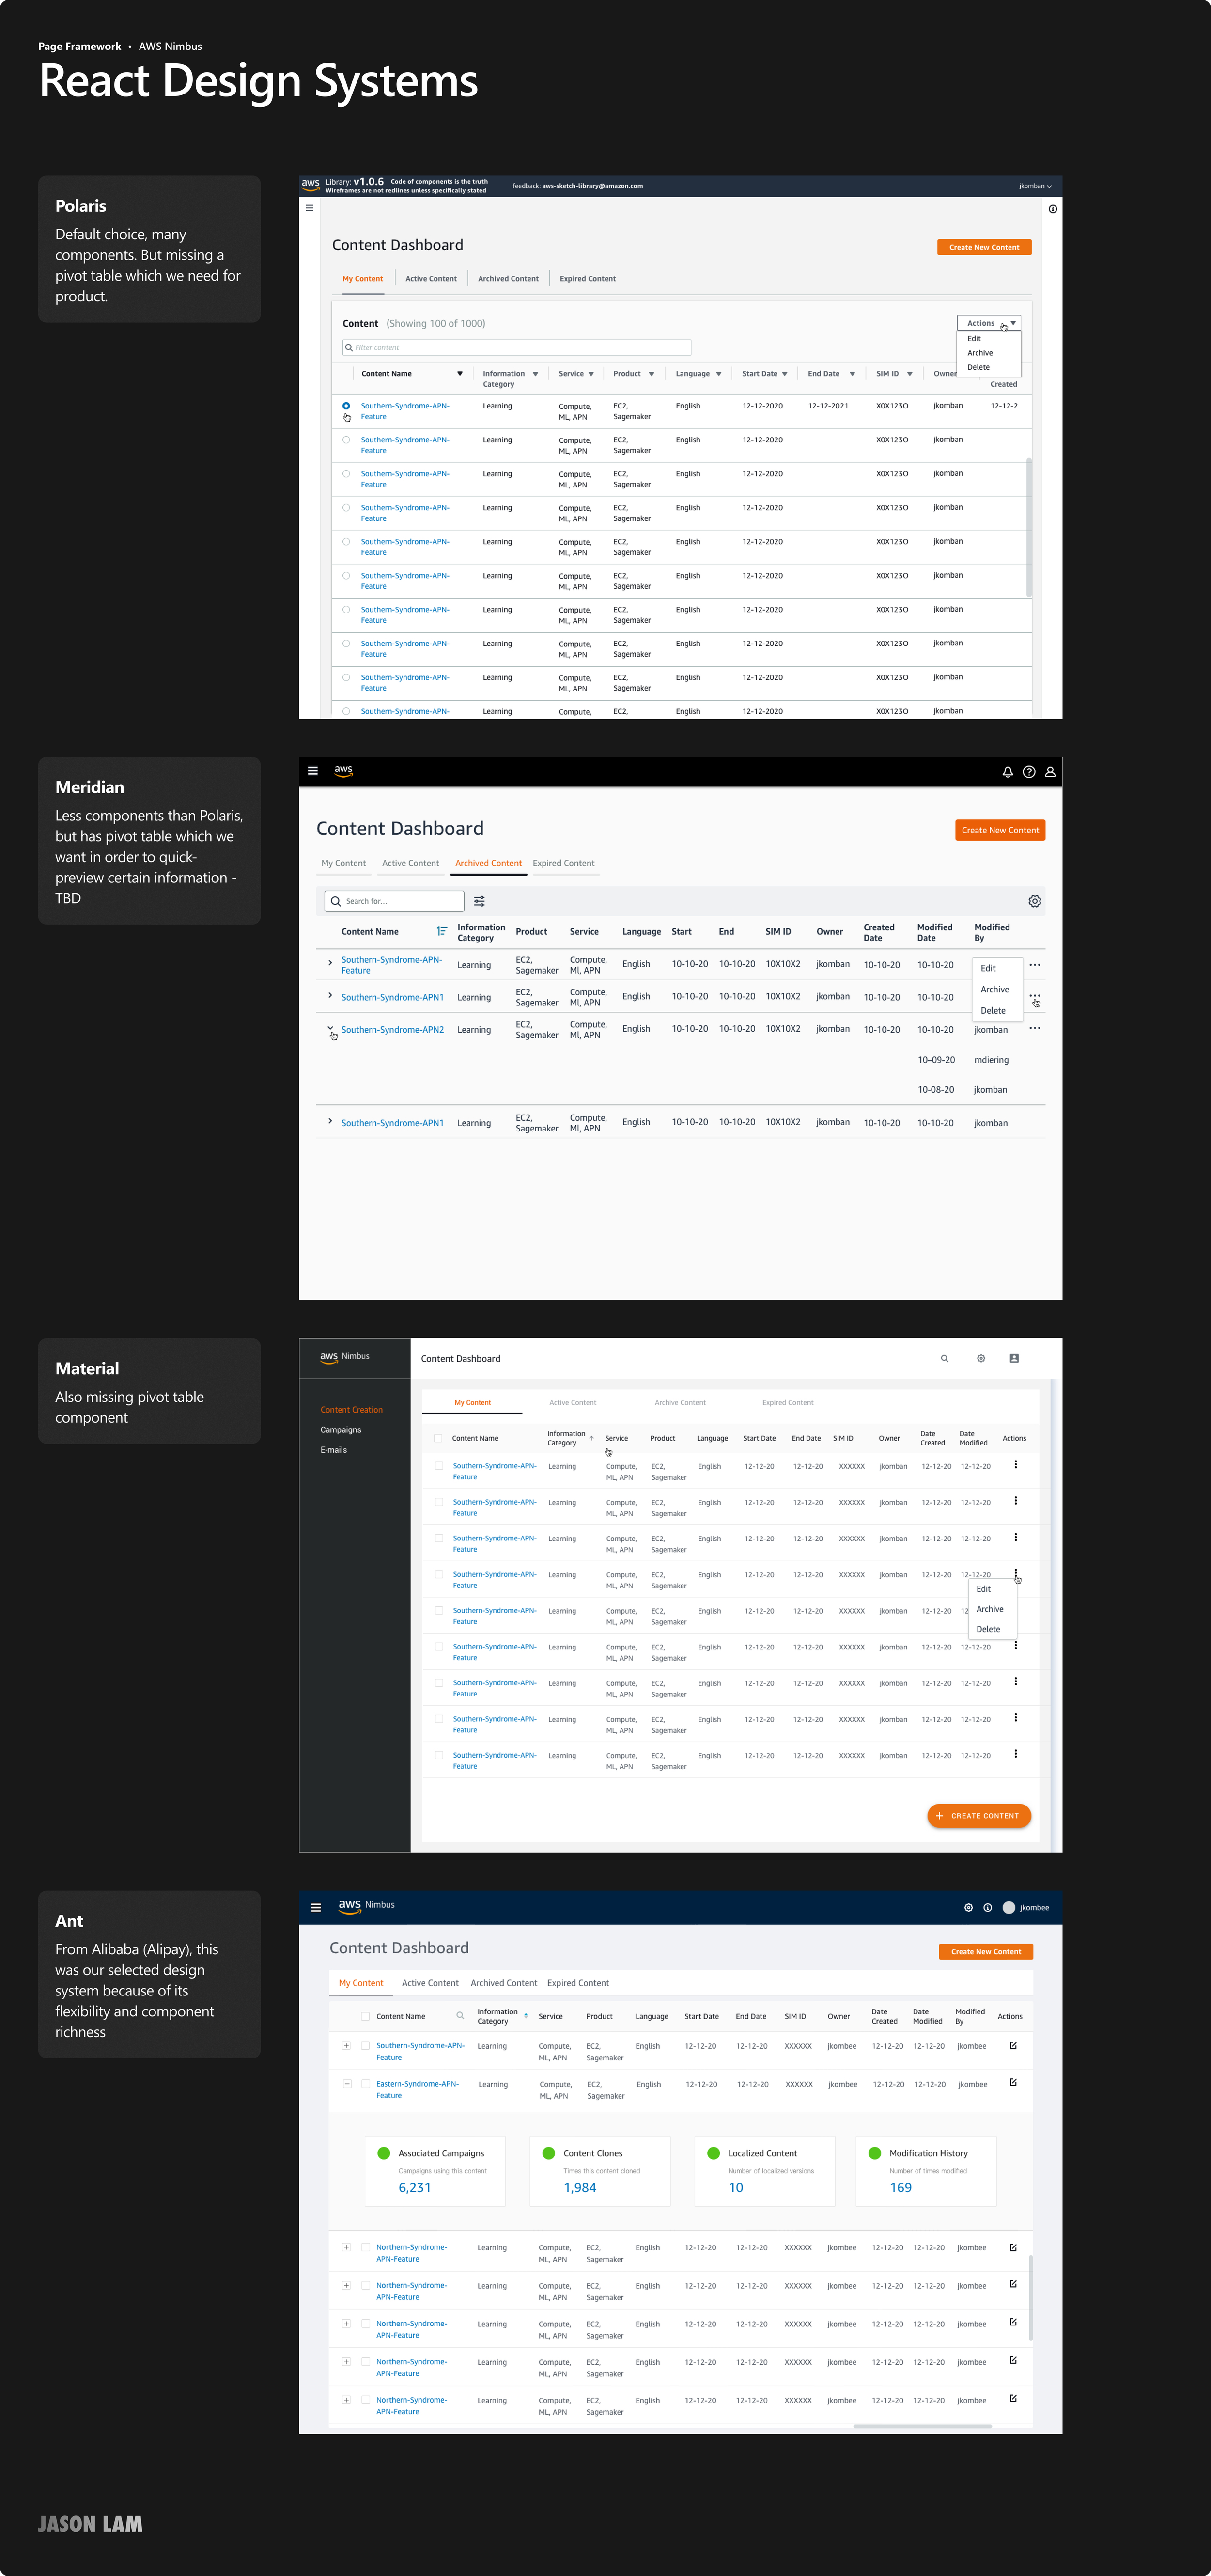This screenshot has width=1211, height=2576.
Task: Click the magnifier search icon in Material header
Action: 944,1358
